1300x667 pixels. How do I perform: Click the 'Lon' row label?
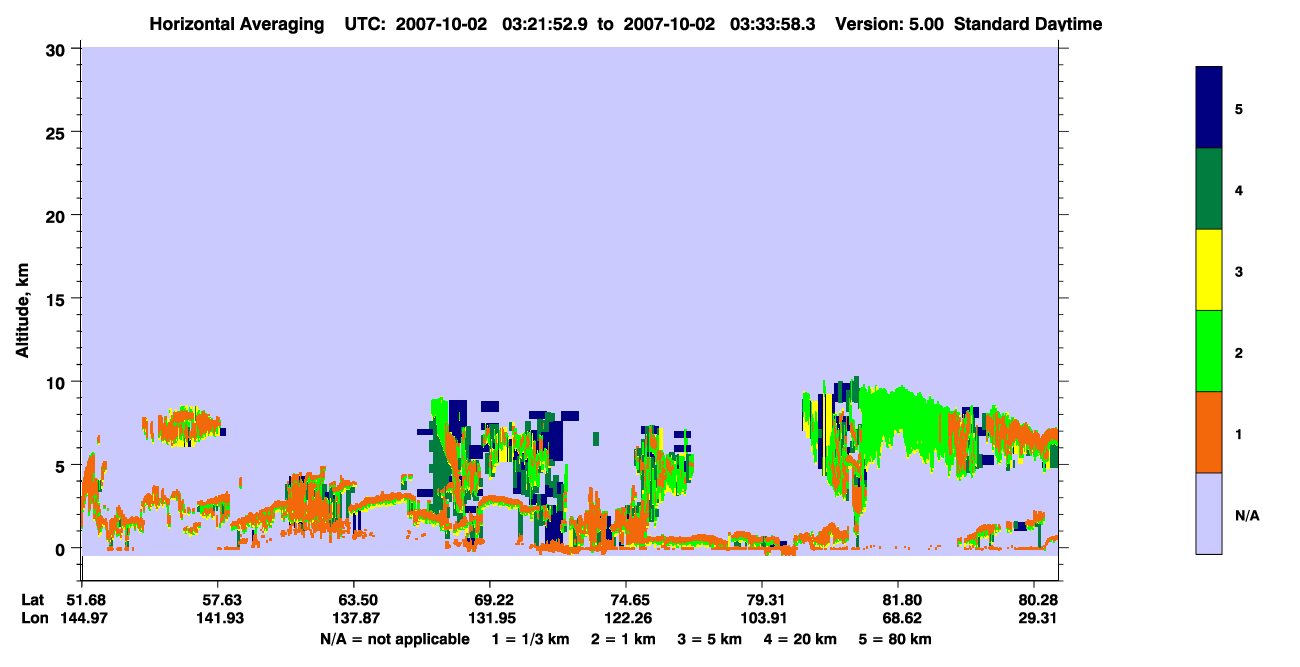33,619
